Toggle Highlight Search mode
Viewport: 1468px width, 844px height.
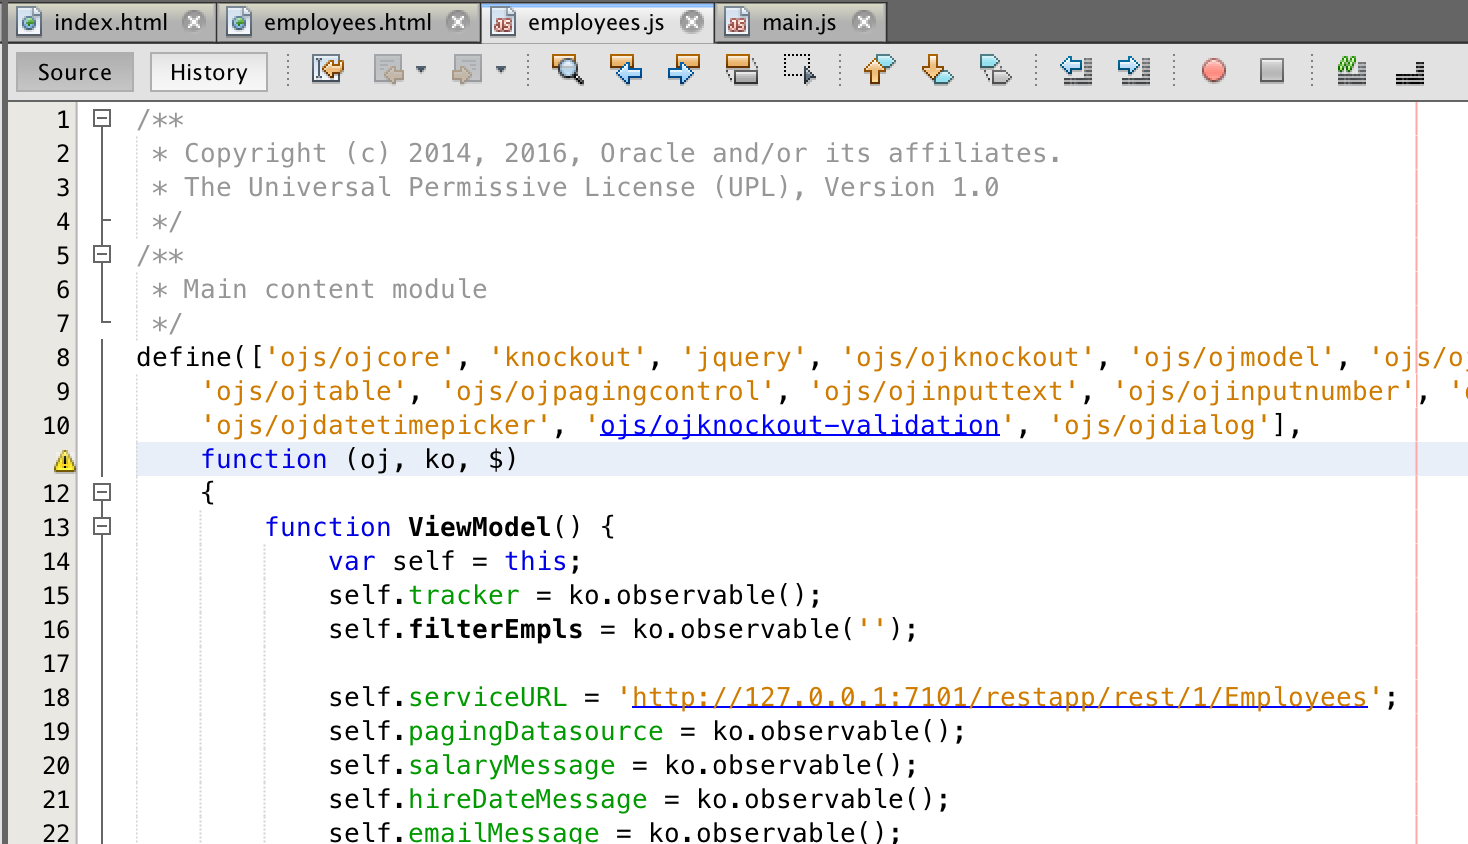(x=742, y=71)
